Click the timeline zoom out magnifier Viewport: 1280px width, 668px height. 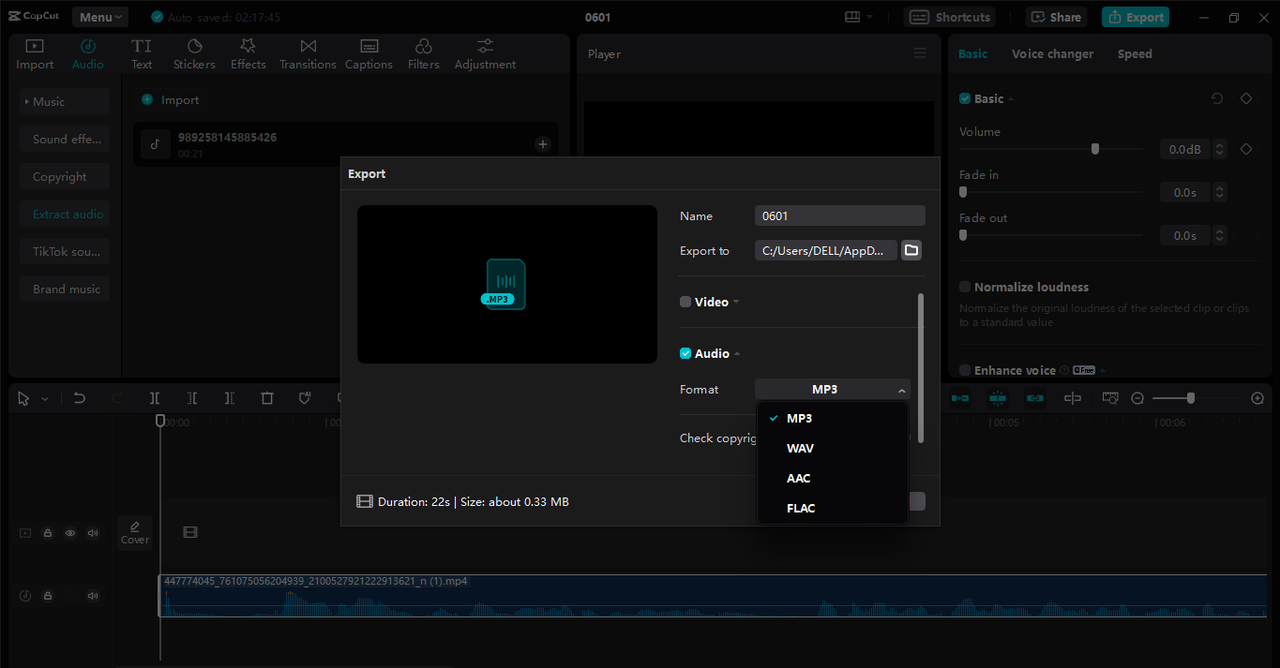pos(1137,398)
